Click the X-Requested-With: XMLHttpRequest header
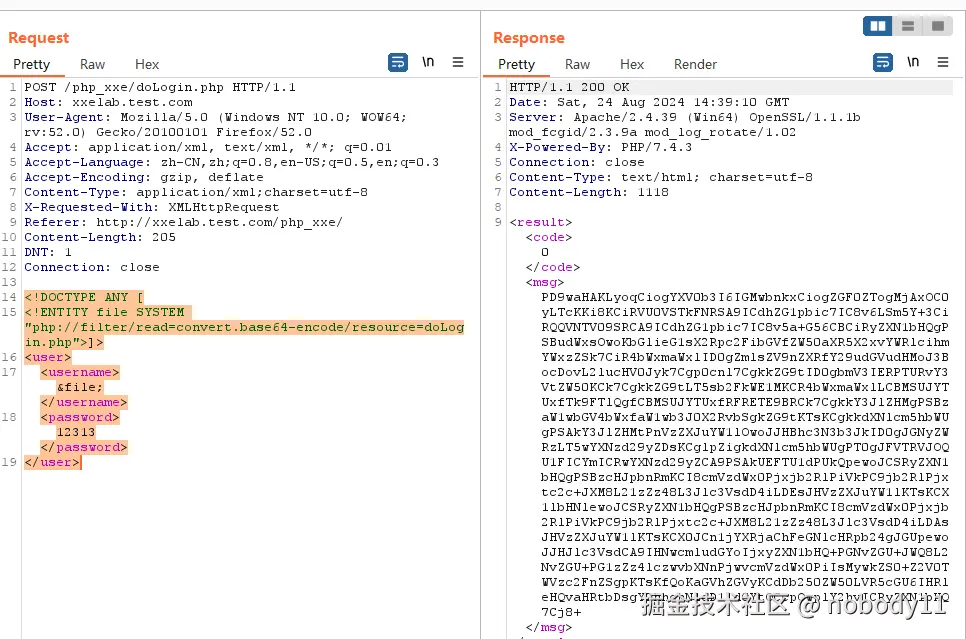 coord(152,207)
